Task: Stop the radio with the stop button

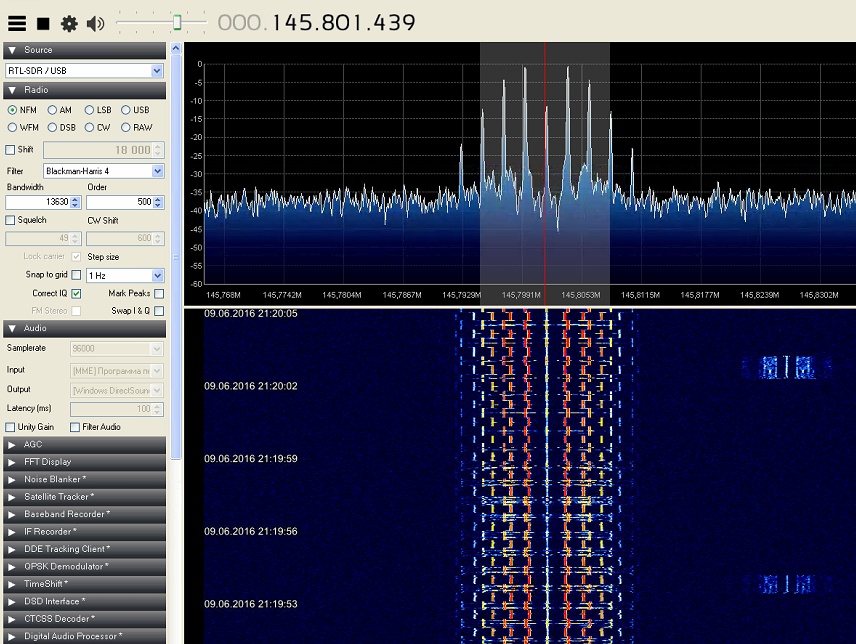Action: (x=43, y=23)
